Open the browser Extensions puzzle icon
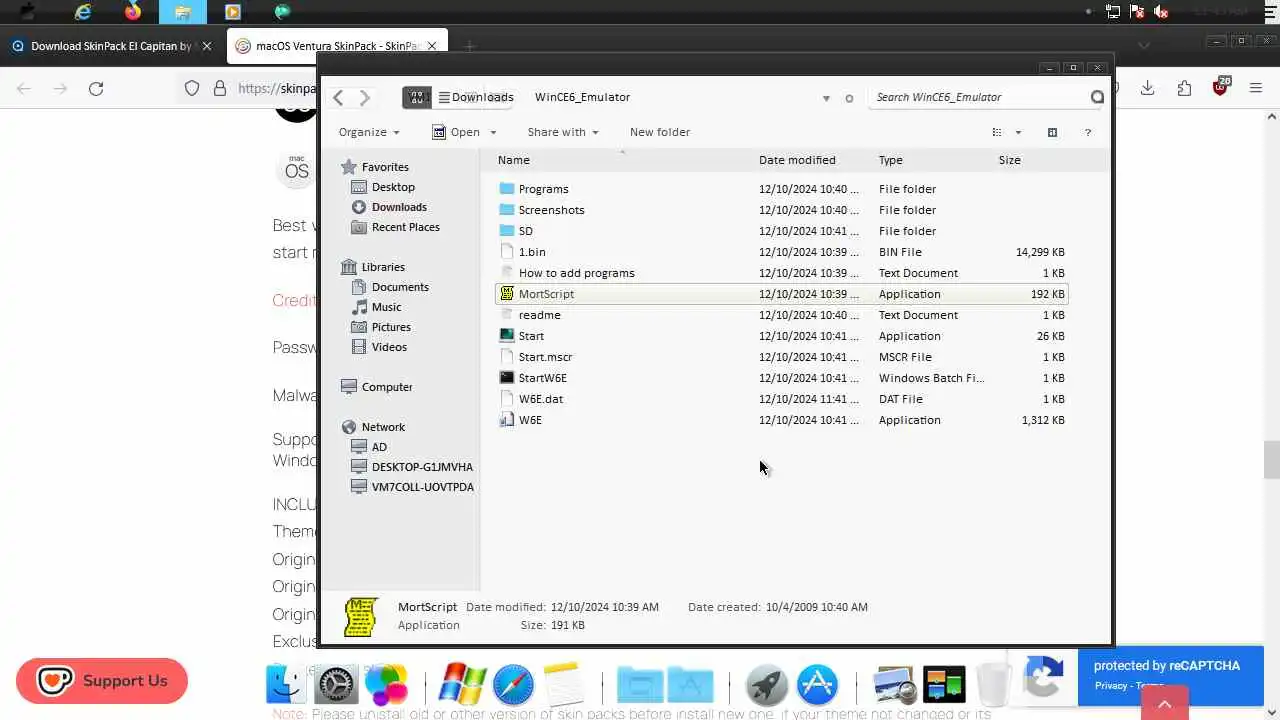Image resolution: width=1280 pixels, height=720 pixels. click(1184, 88)
